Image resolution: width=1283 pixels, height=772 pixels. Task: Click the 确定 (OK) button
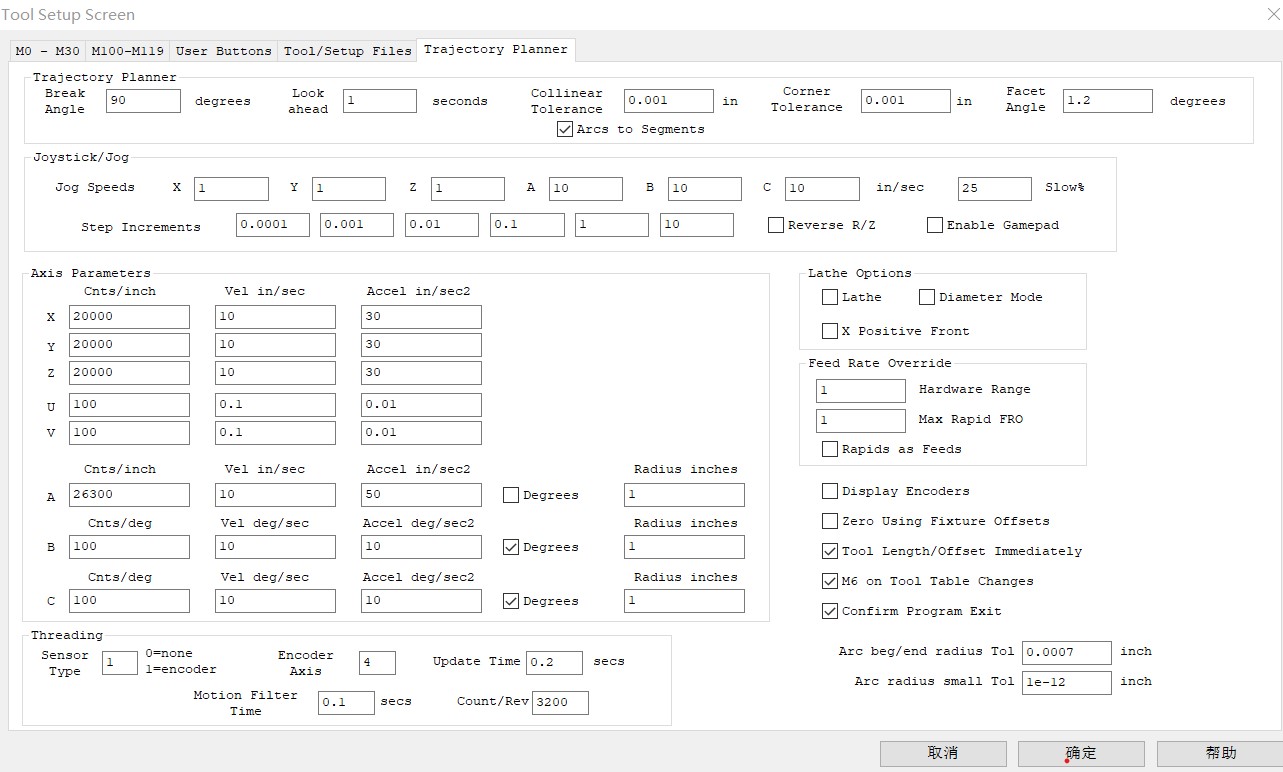[1080, 753]
